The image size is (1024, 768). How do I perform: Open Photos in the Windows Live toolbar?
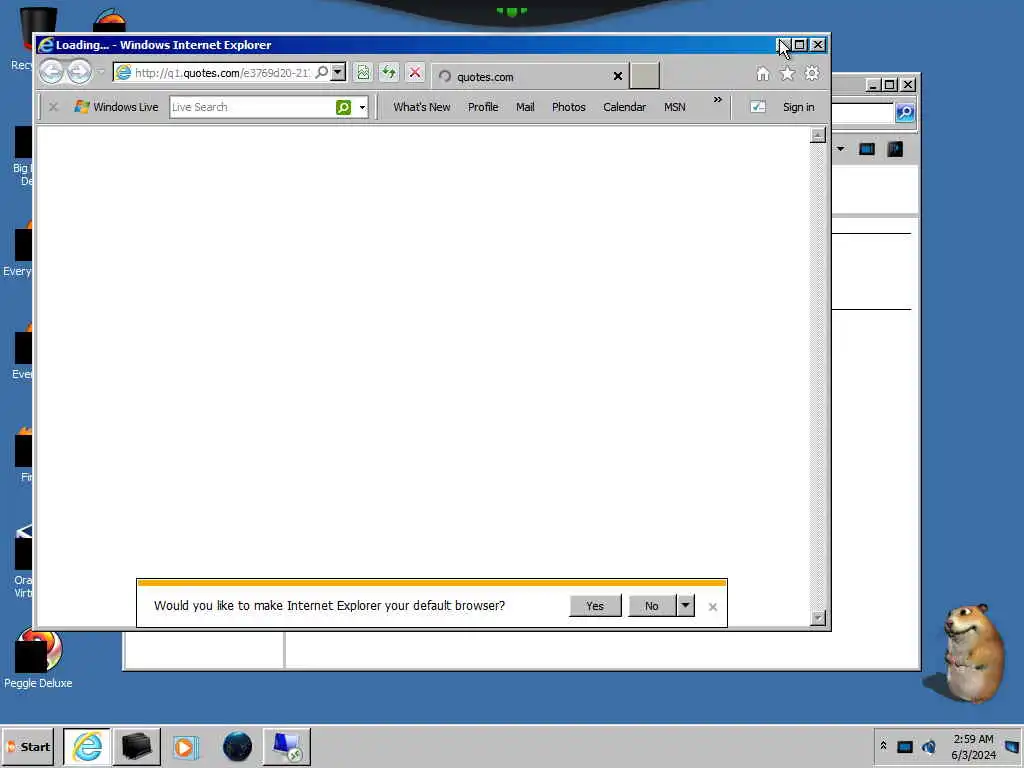[568, 107]
